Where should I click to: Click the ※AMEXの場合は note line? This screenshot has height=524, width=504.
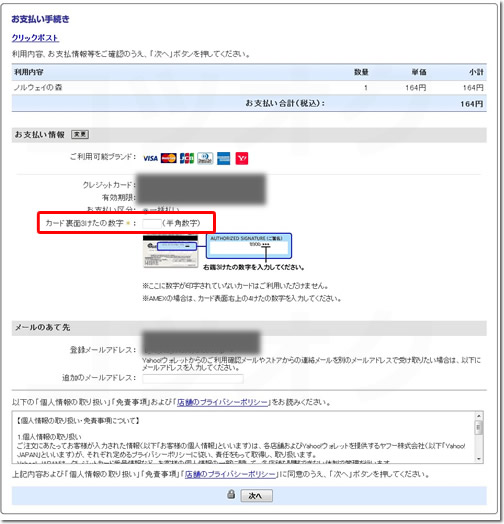[x=242, y=298]
